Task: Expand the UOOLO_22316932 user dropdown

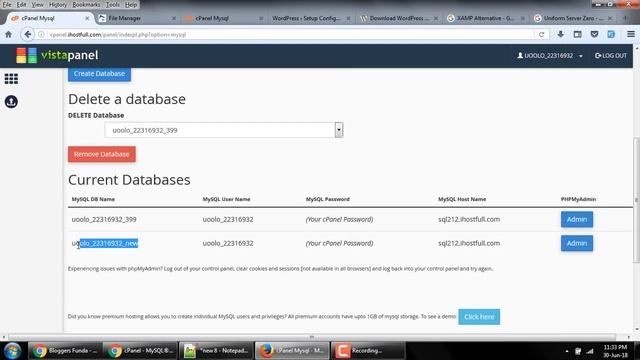Action: [549, 56]
